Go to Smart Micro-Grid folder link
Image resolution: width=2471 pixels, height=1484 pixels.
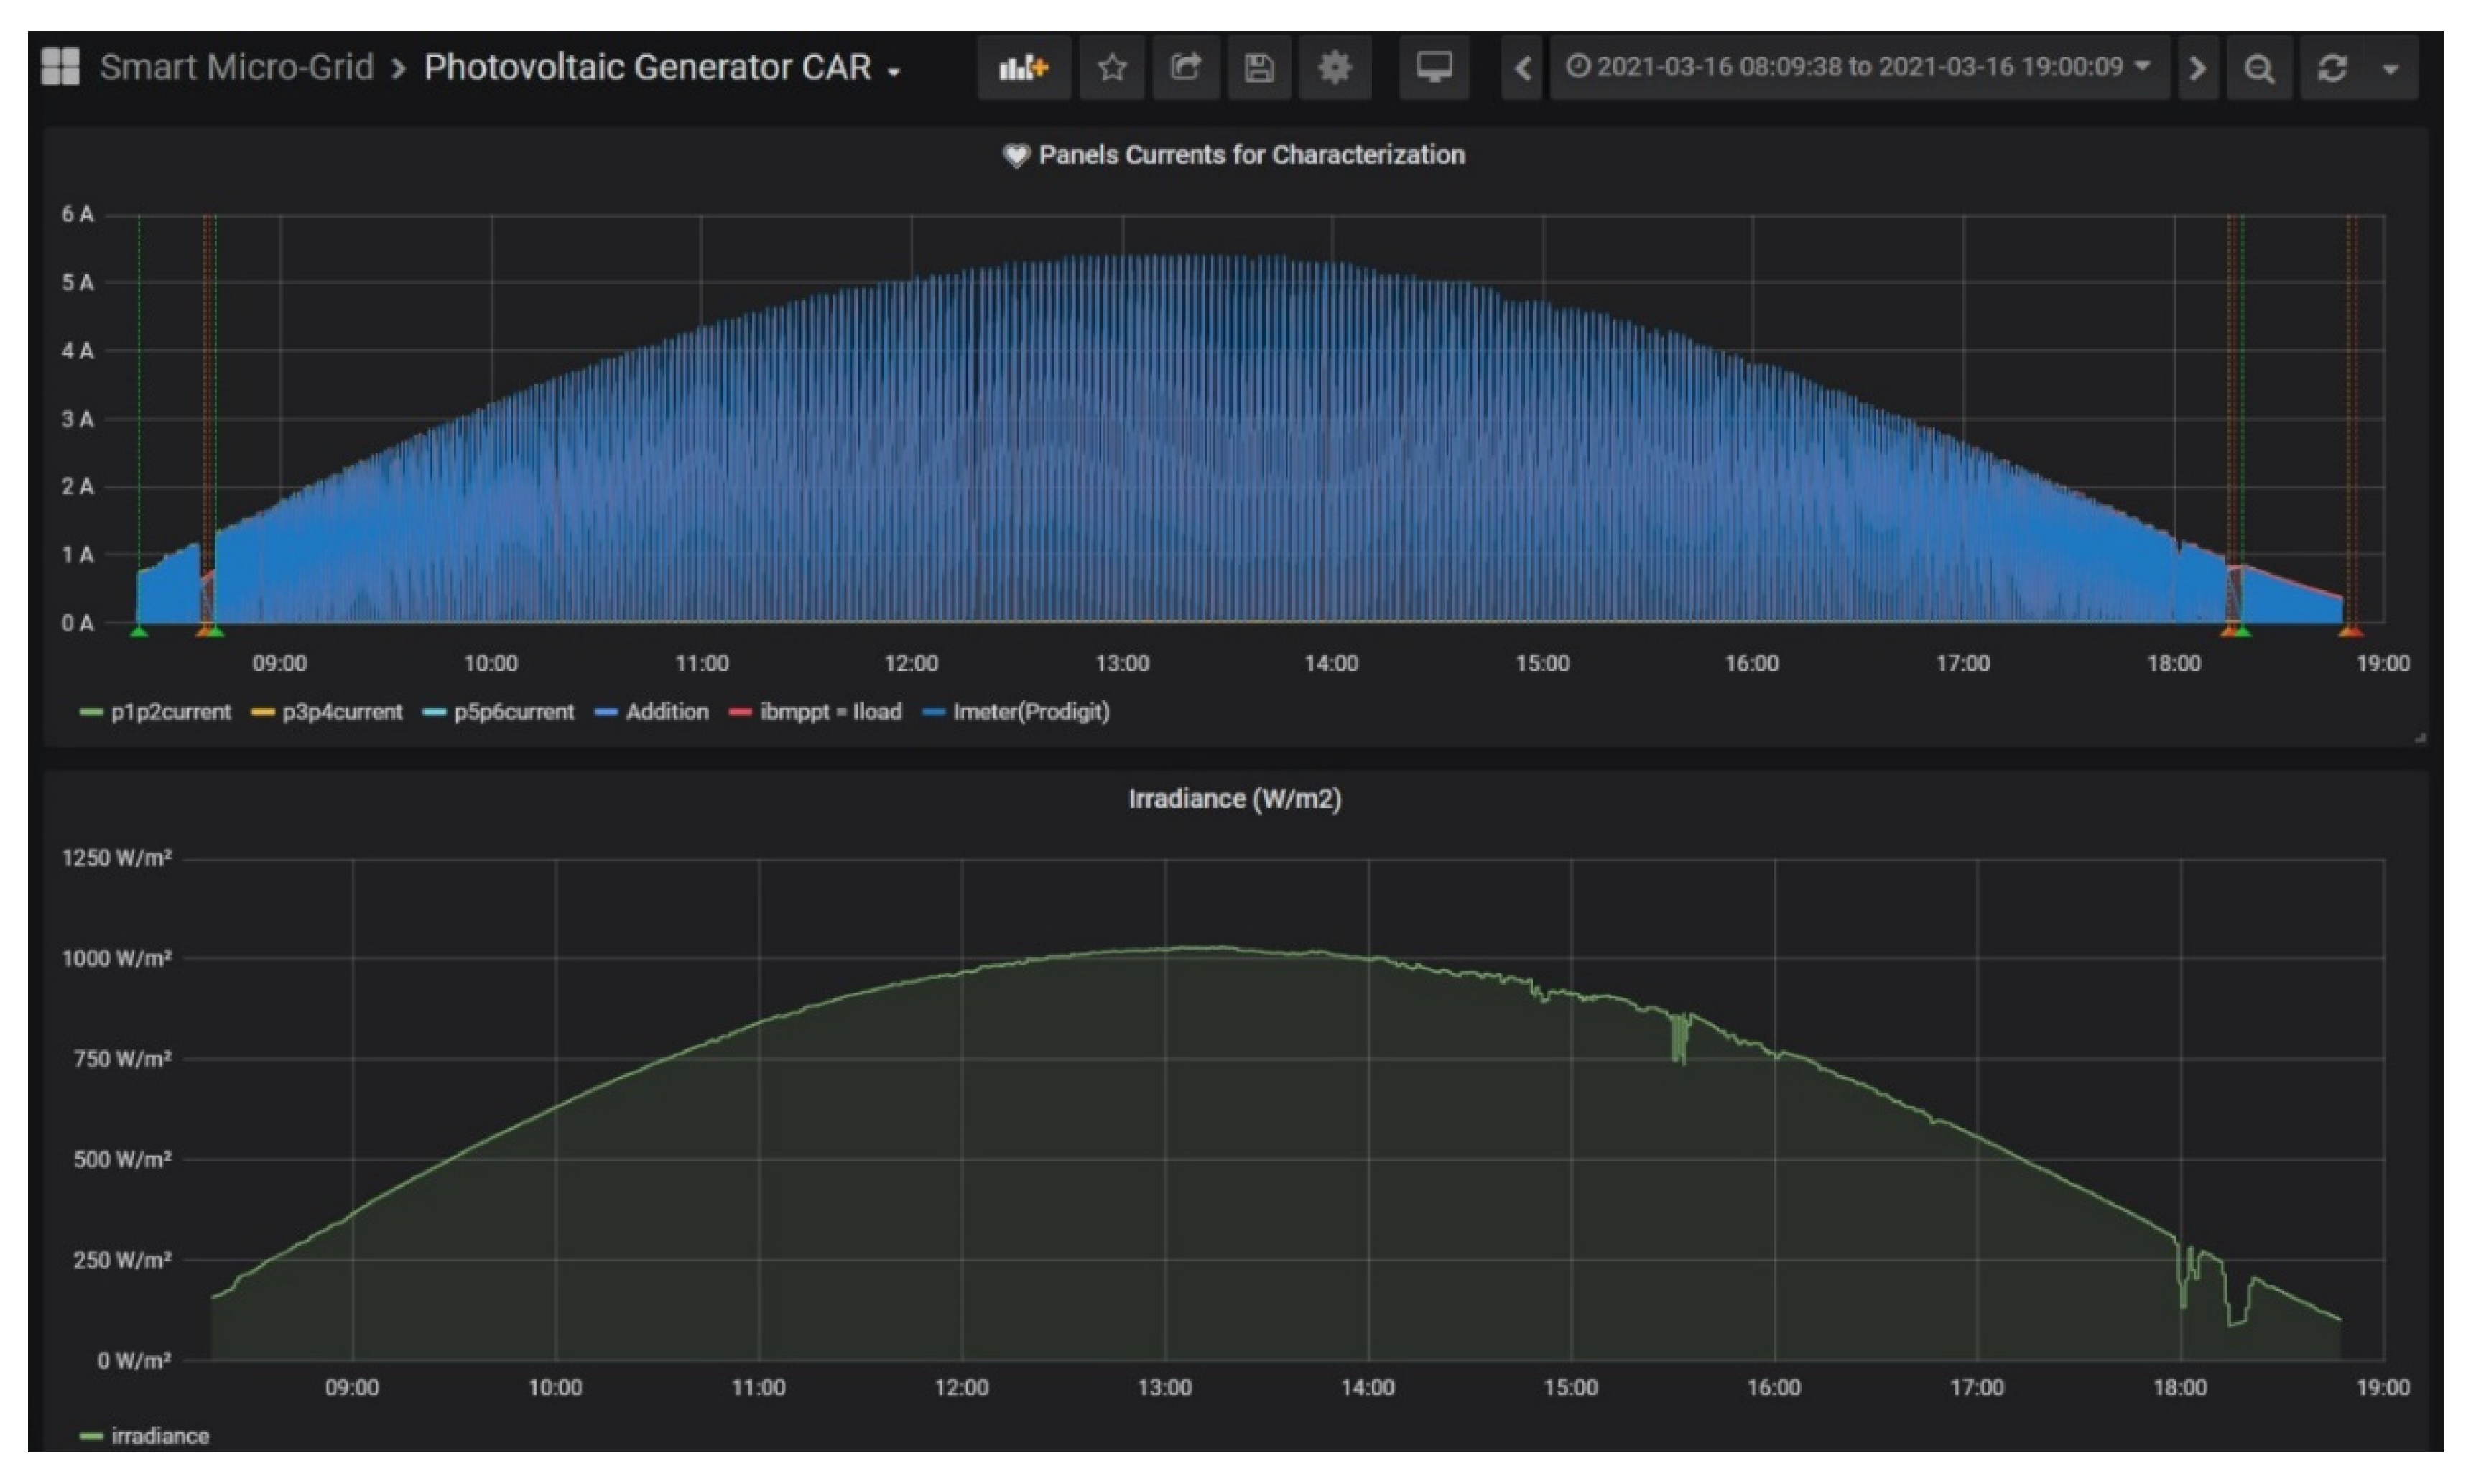(x=236, y=68)
